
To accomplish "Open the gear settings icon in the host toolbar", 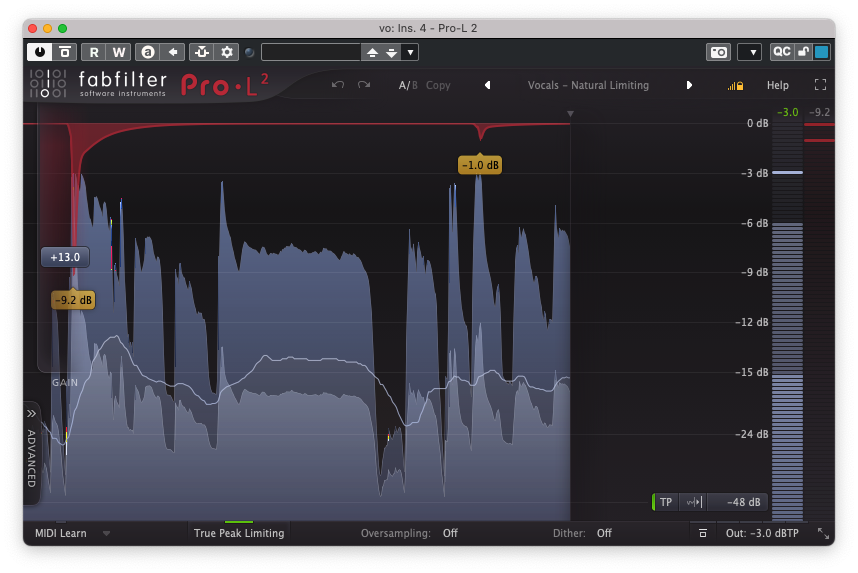I will pyautogui.click(x=227, y=52).
